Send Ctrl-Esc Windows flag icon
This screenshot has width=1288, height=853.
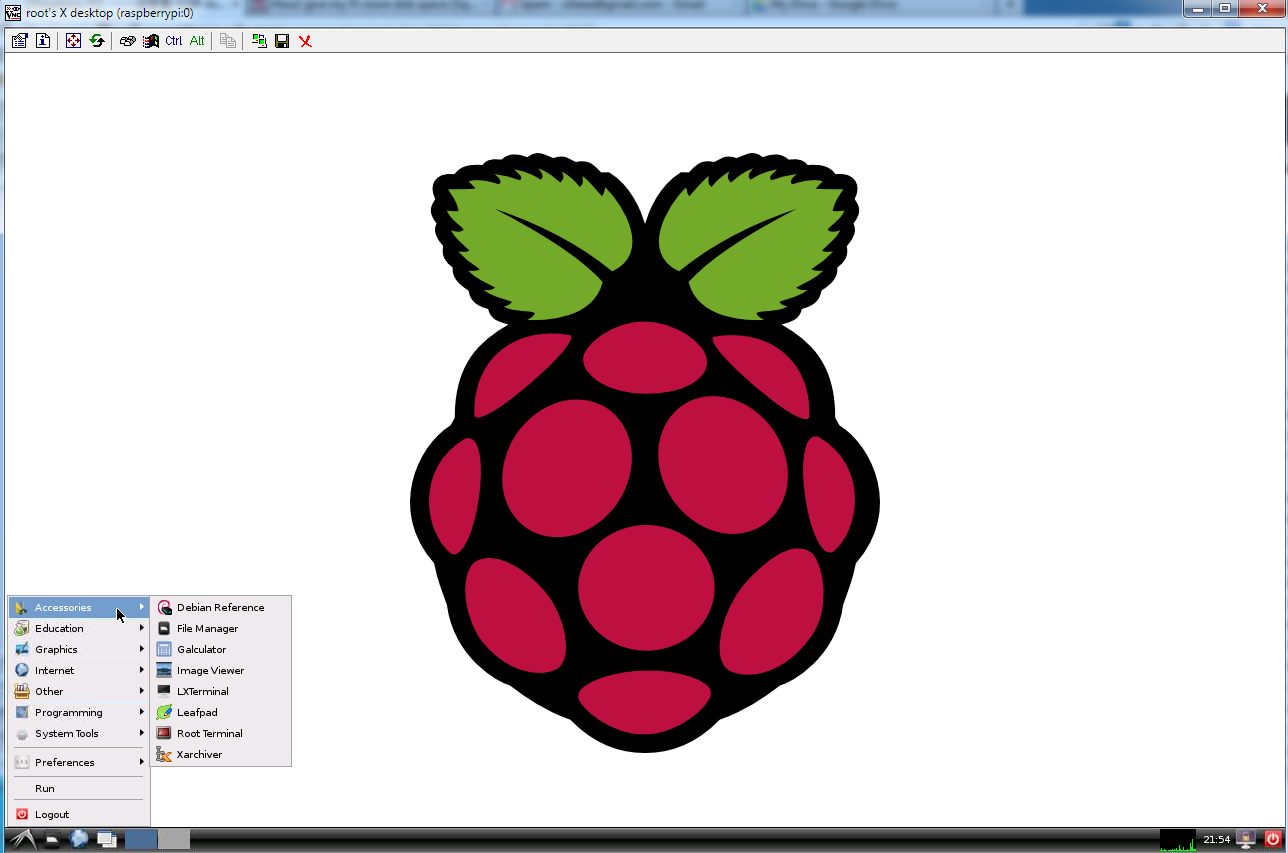click(151, 41)
